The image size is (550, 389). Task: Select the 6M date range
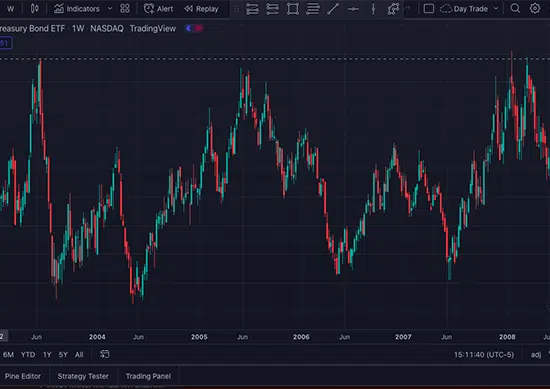point(8,355)
